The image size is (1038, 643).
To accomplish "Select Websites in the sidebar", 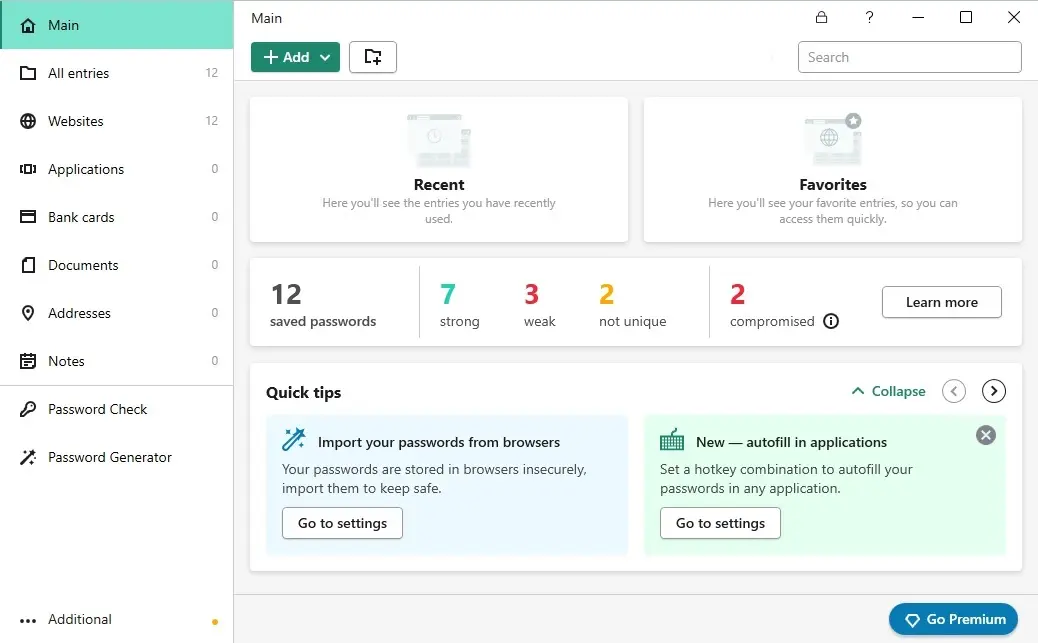I will pos(117,121).
